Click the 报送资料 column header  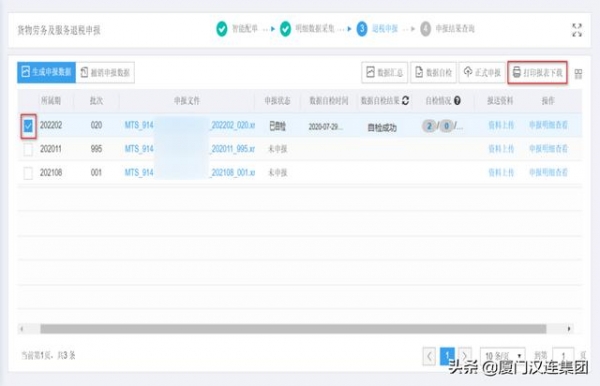500,101
